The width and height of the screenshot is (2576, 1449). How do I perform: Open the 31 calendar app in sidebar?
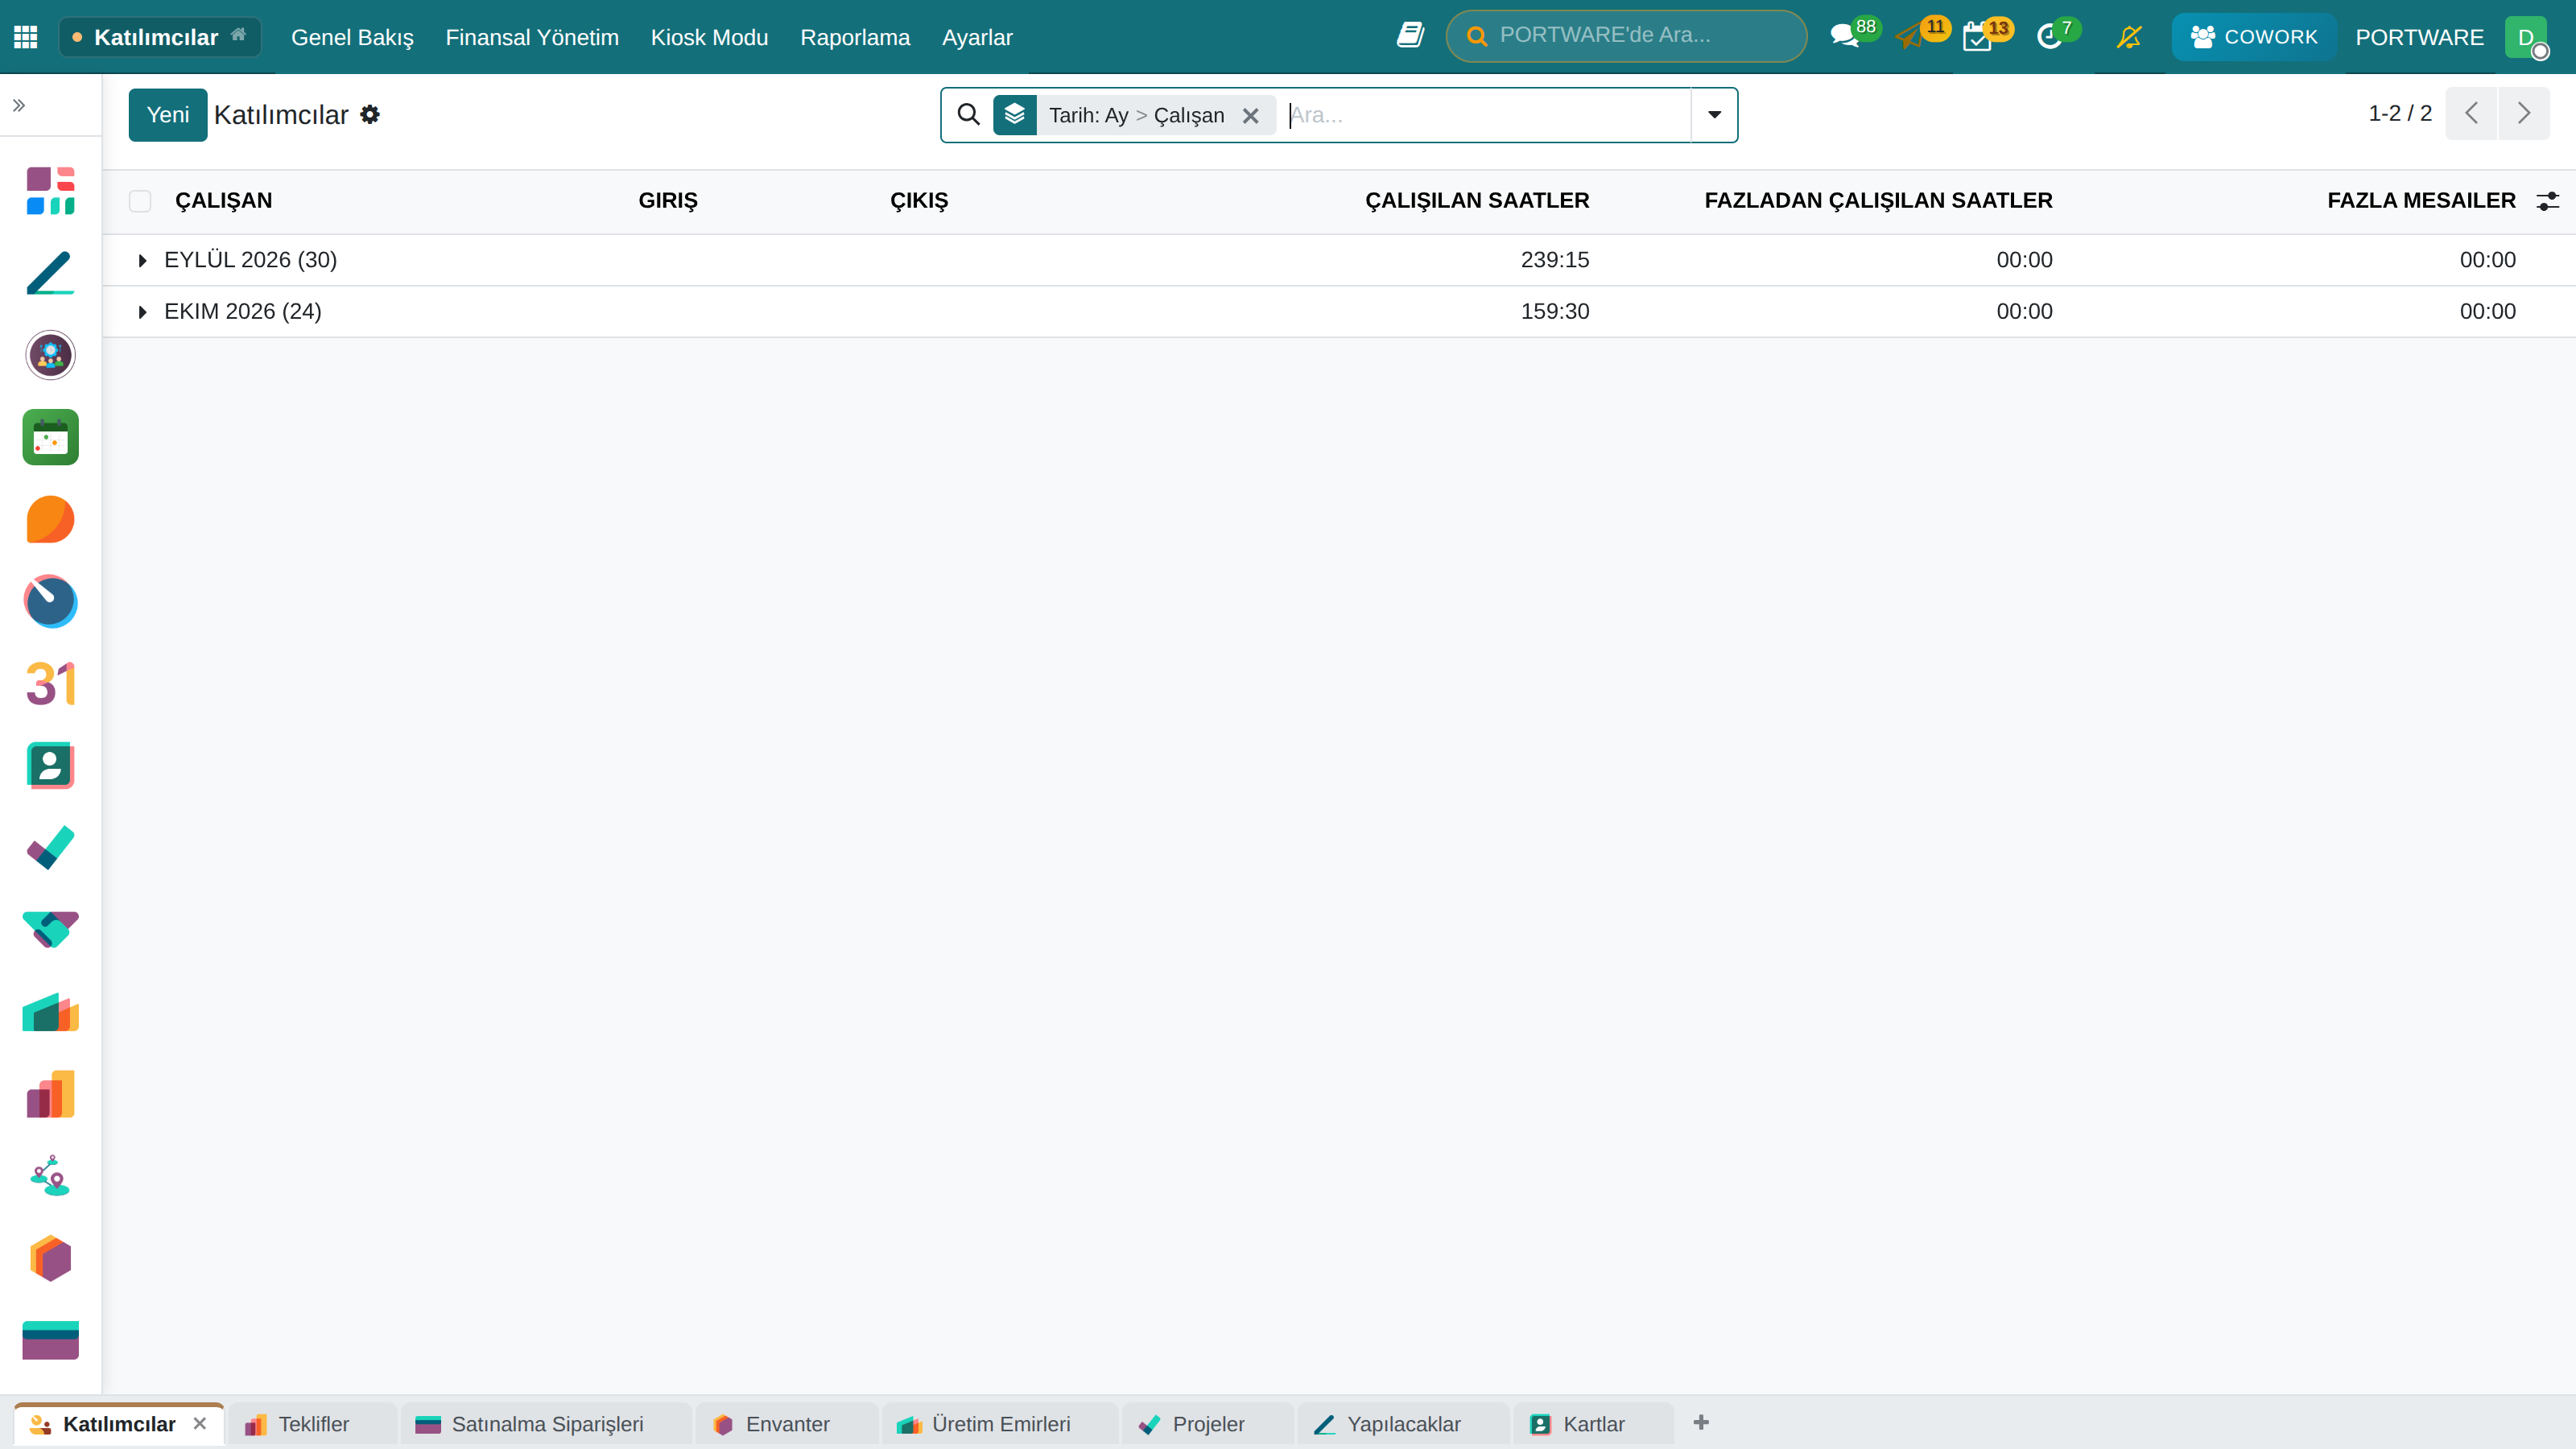[50, 683]
